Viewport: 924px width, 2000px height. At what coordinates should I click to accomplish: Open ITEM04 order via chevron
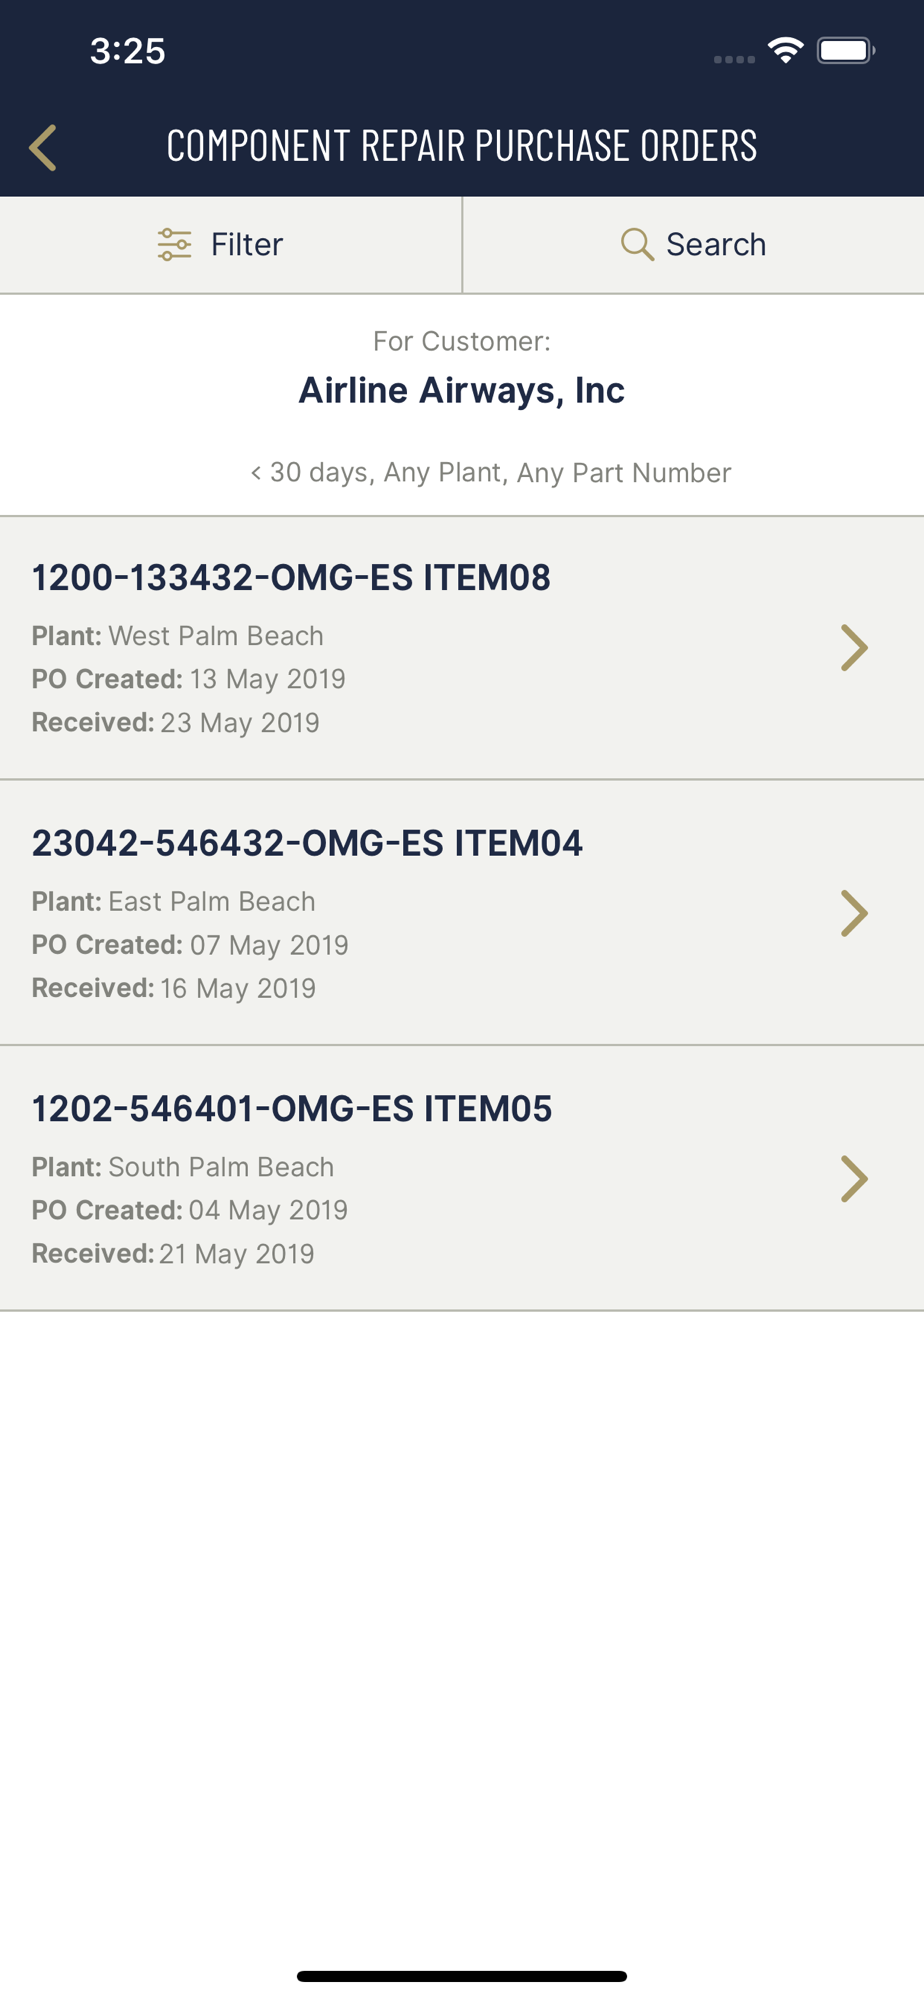854,913
